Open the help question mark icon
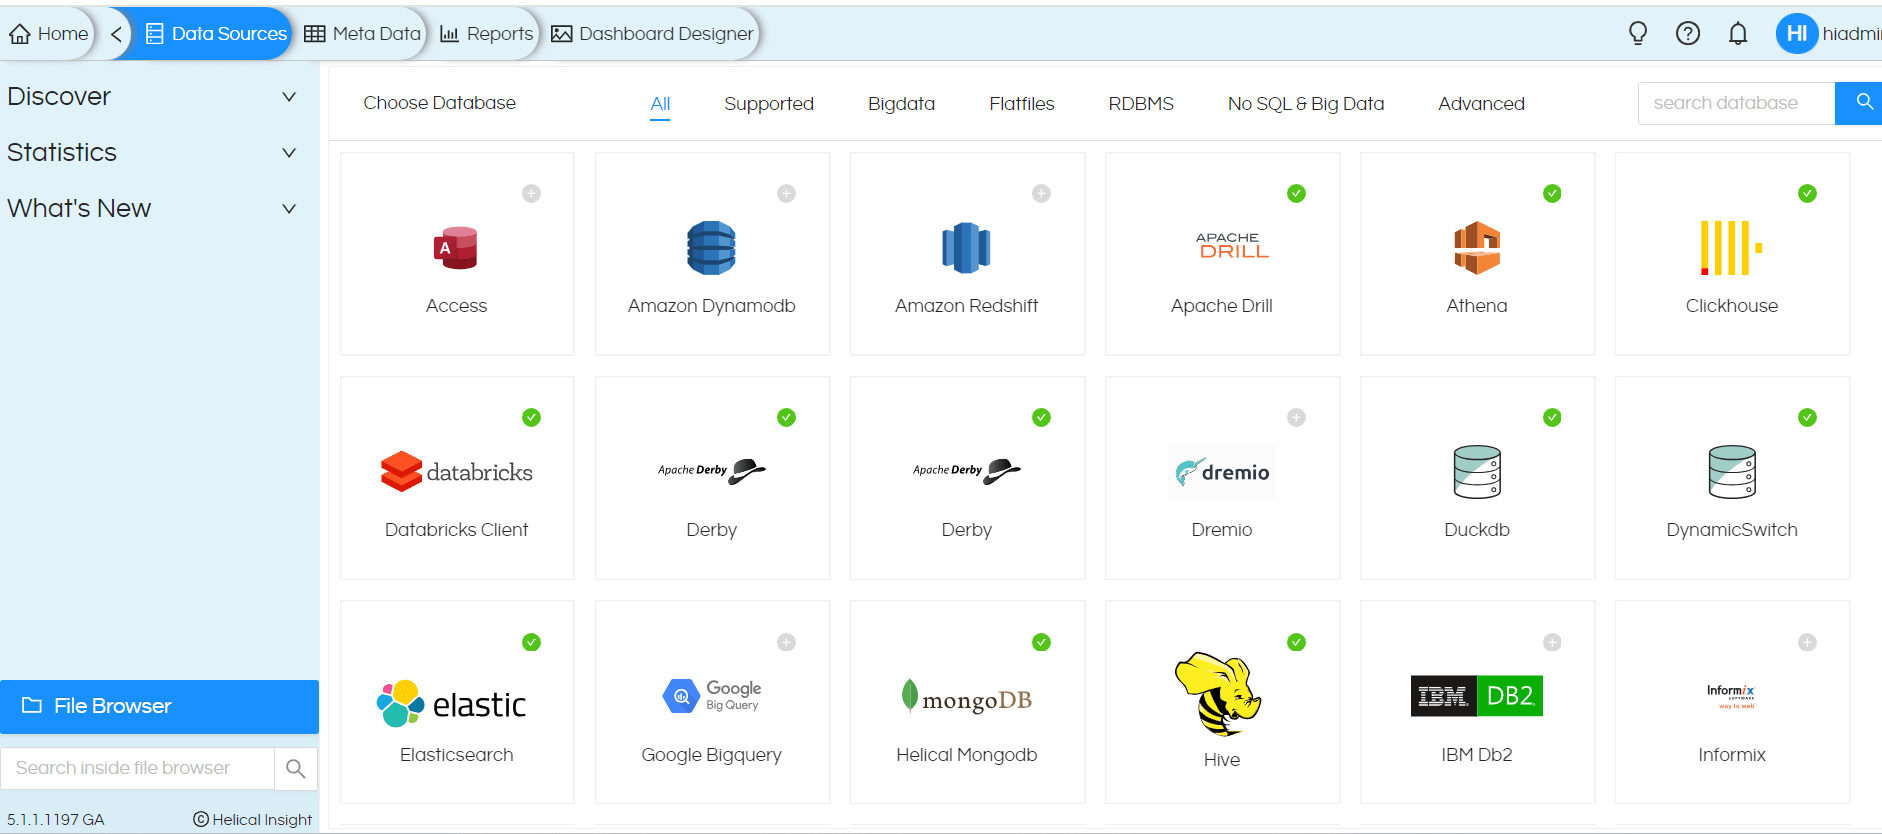 point(1688,34)
